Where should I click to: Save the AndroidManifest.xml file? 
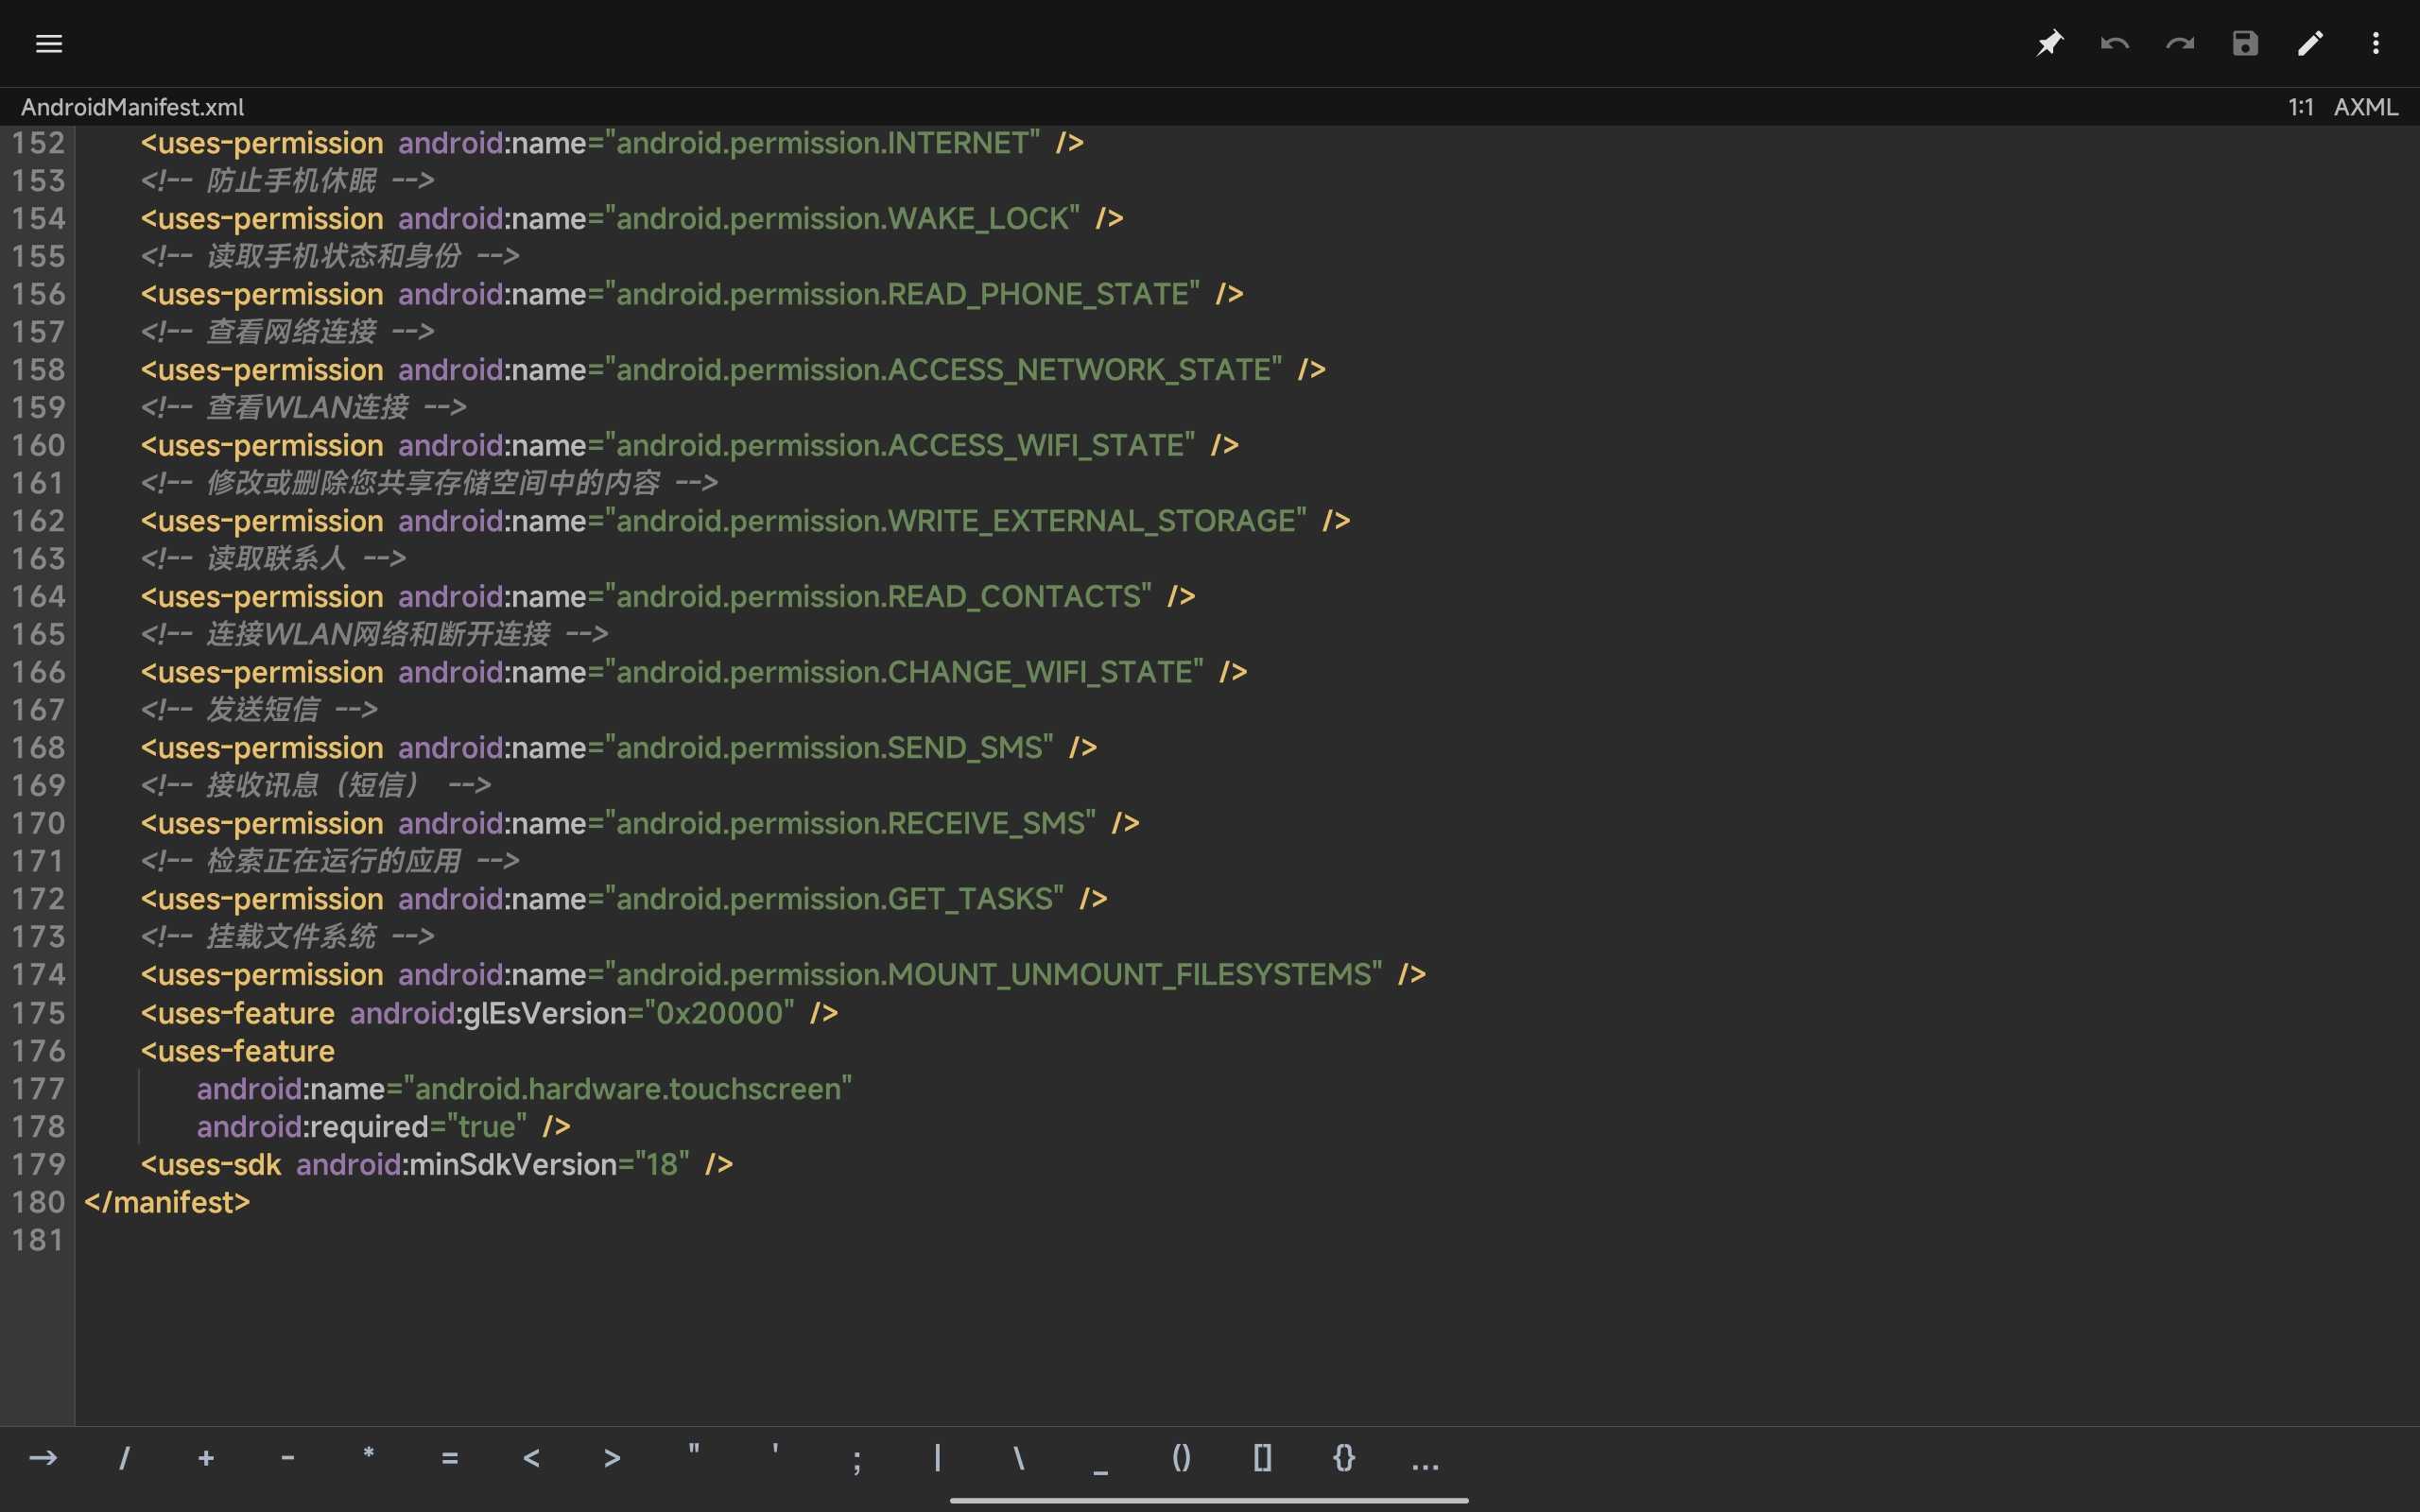[2245, 43]
